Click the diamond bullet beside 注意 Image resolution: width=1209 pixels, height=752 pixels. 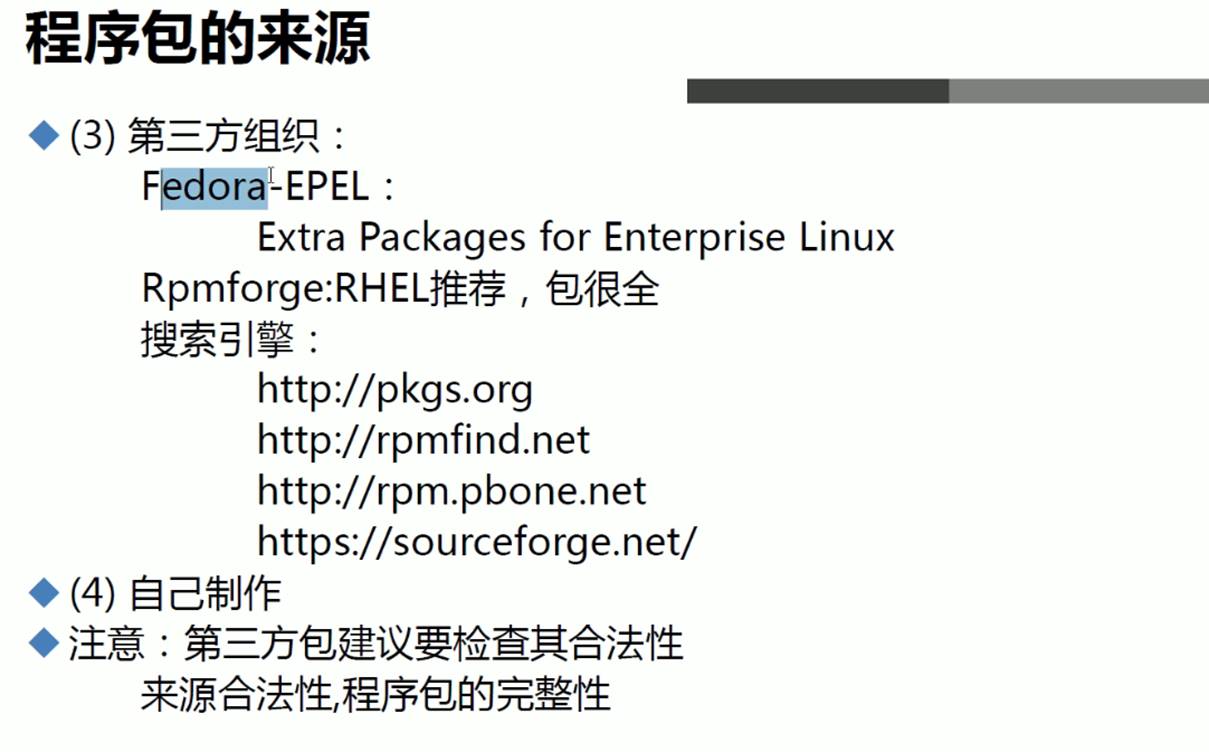pos(44,643)
